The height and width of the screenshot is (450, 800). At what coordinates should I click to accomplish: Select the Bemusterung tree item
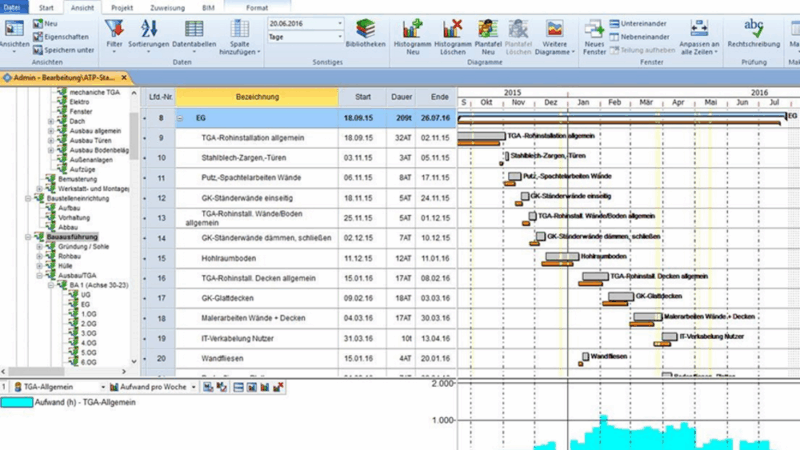[78, 179]
